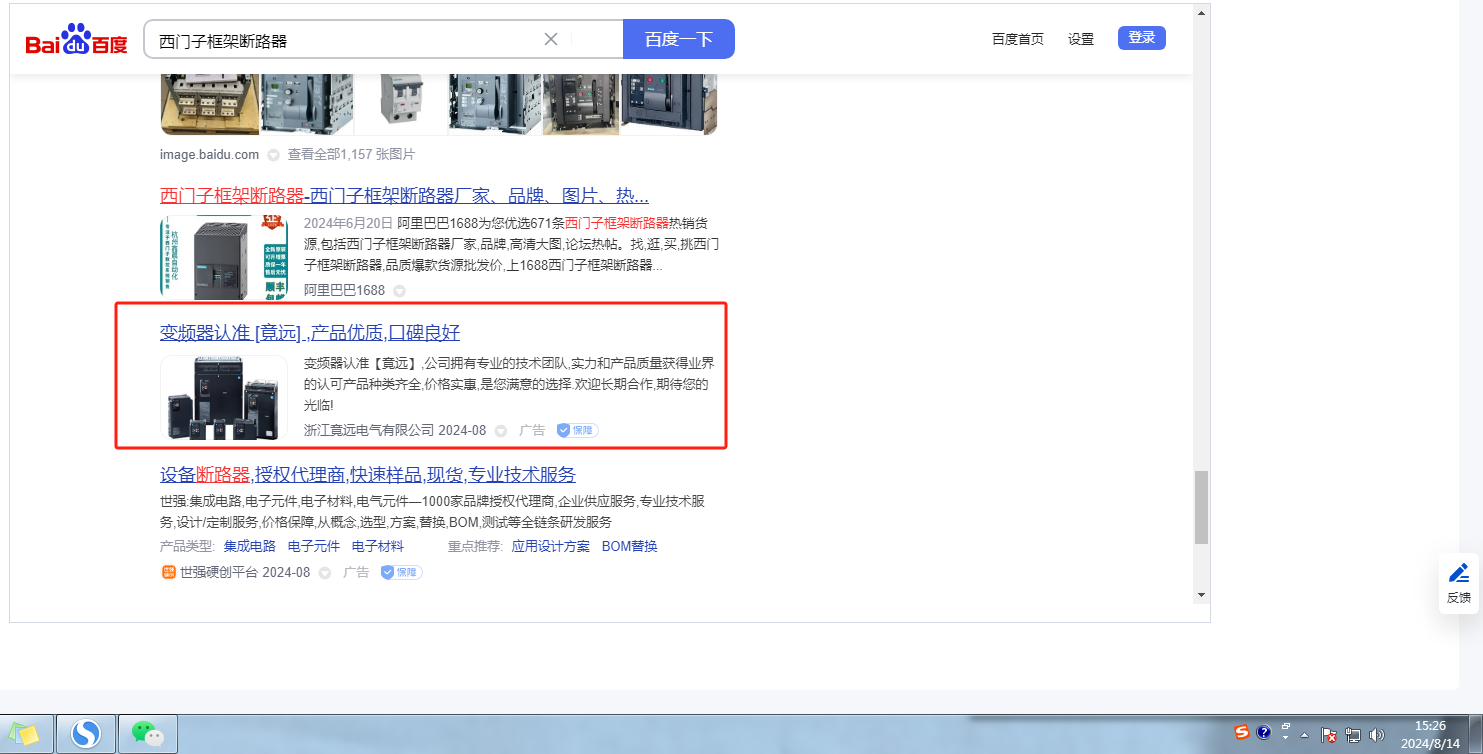This screenshot has width=1483, height=754.
Task: Click the 反馈 feedback pencil icon
Action: pyautogui.click(x=1459, y=573)
